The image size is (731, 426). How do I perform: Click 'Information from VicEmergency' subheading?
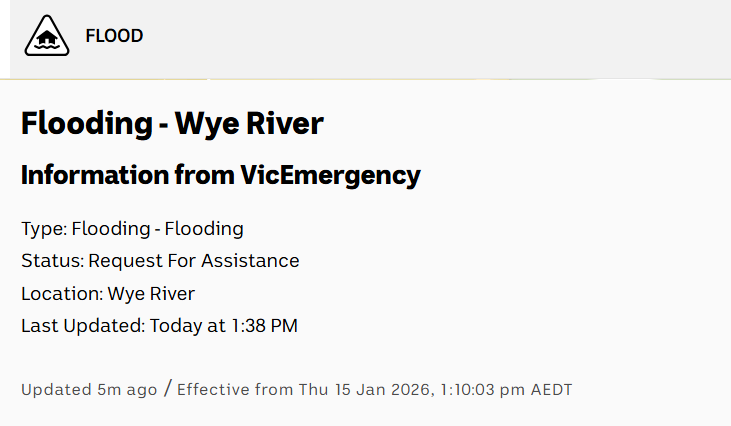220,176
